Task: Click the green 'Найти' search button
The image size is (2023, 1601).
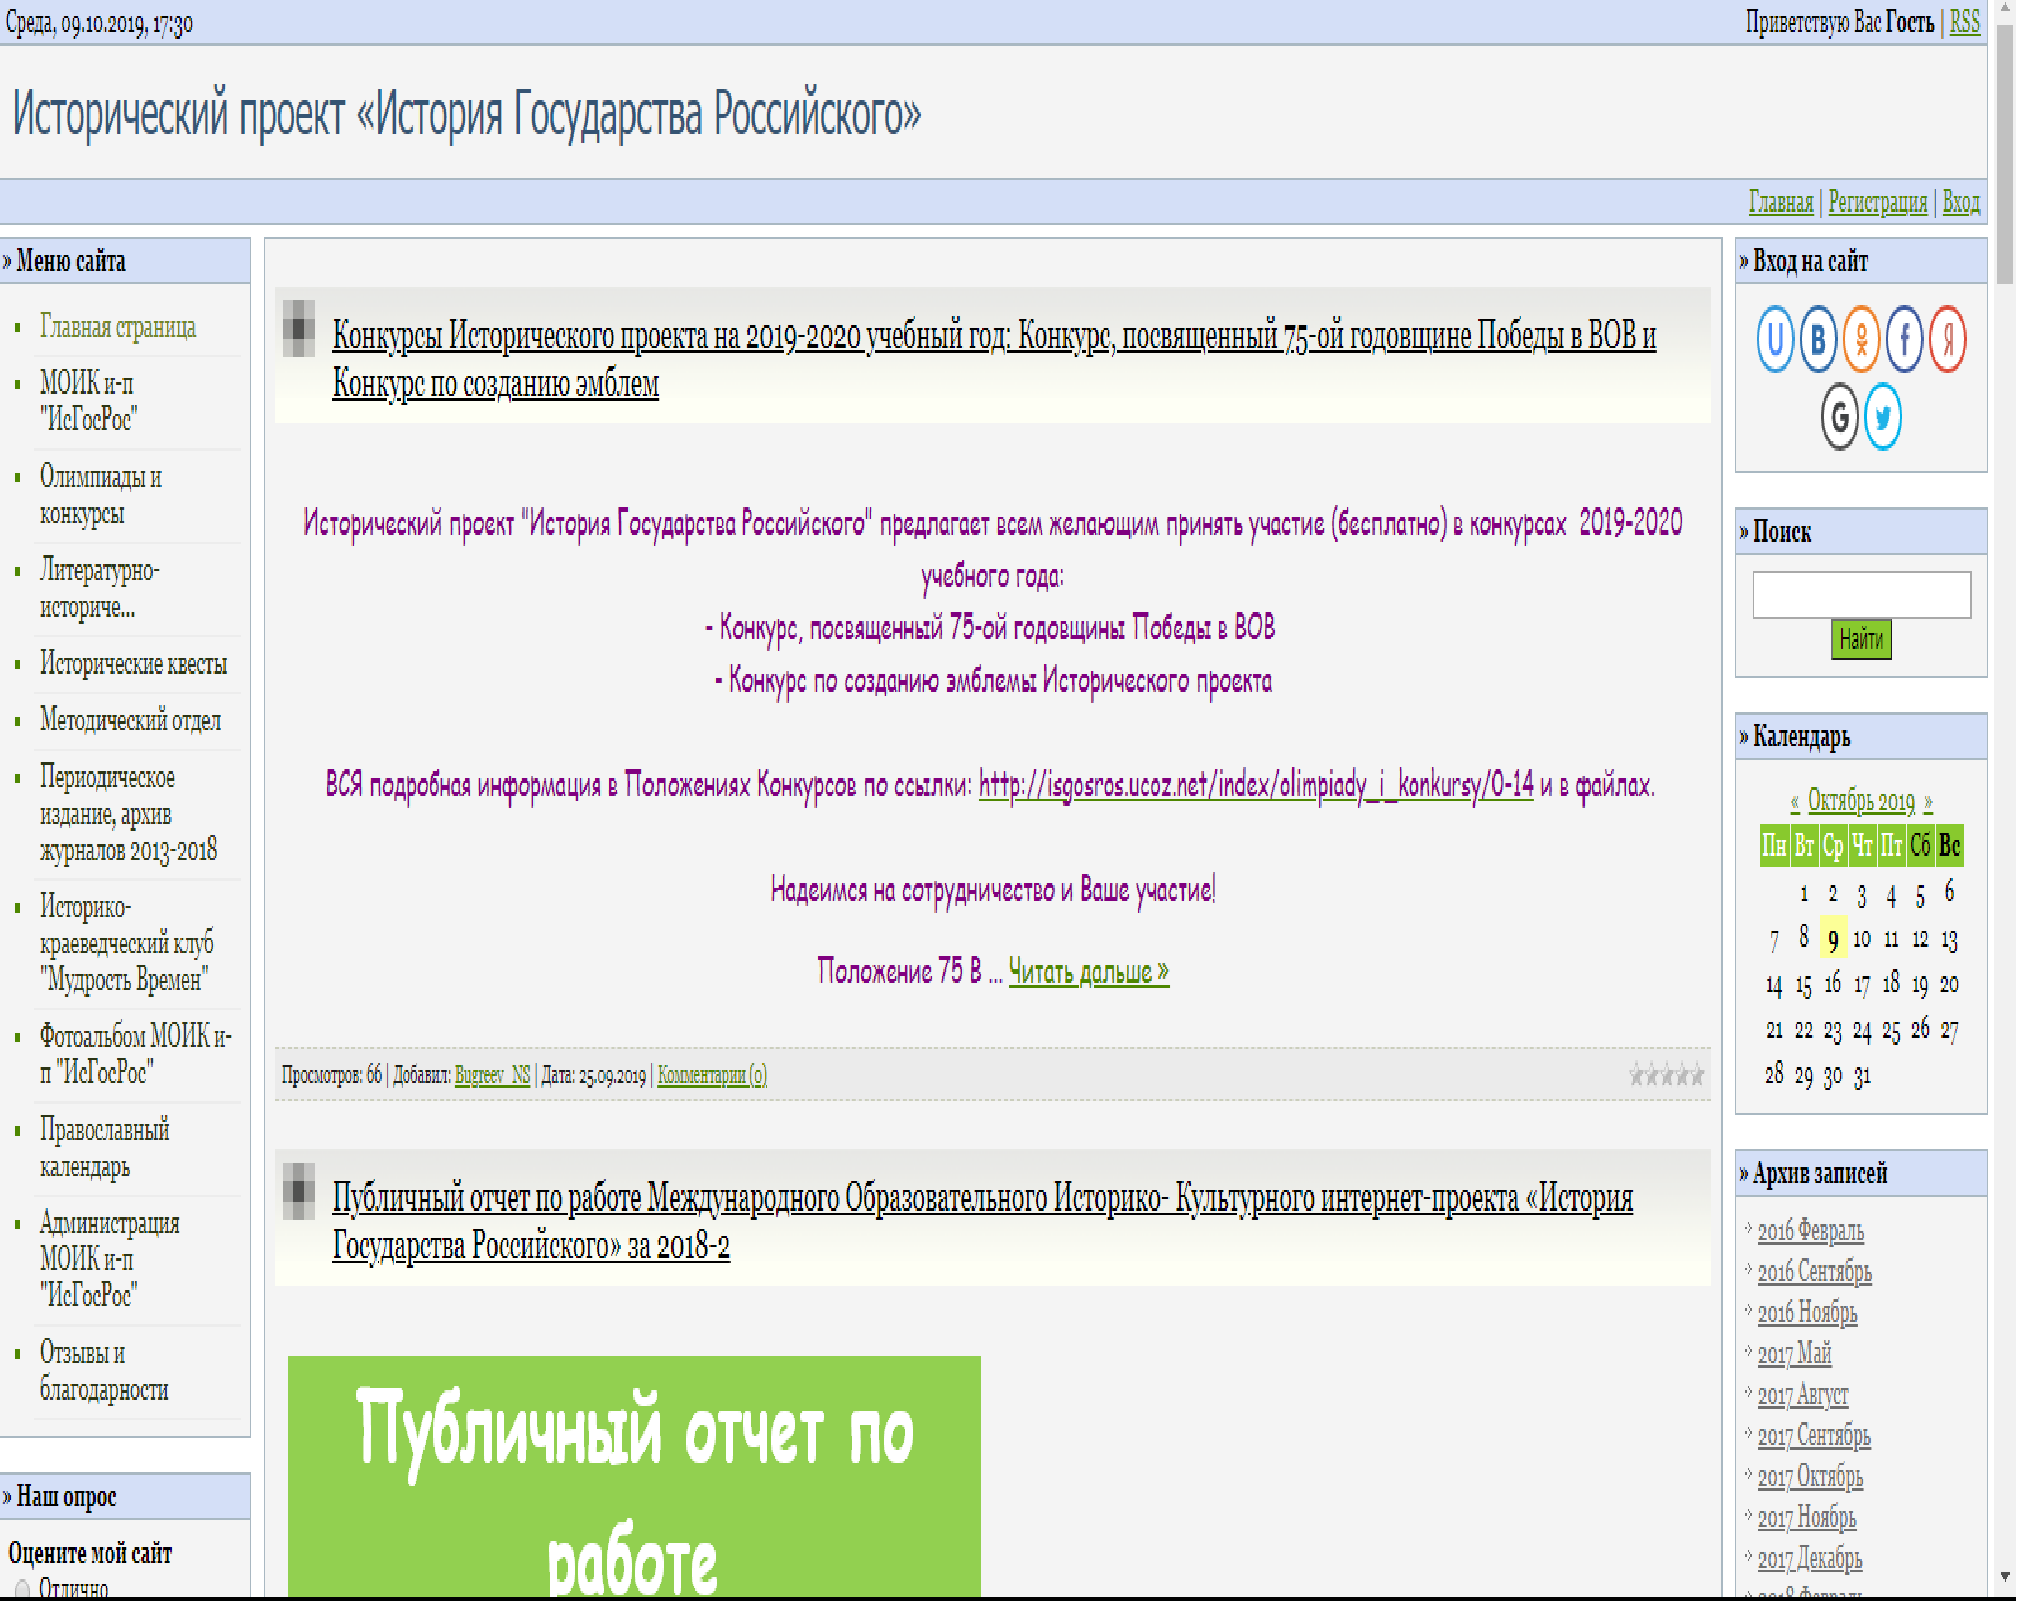Action: pos(1861,639)
